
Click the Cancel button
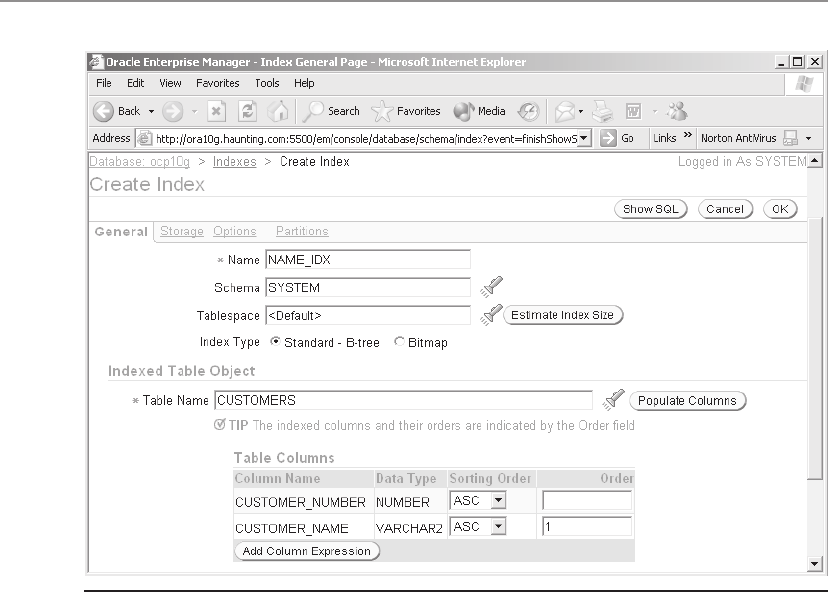tap(725, 209)
